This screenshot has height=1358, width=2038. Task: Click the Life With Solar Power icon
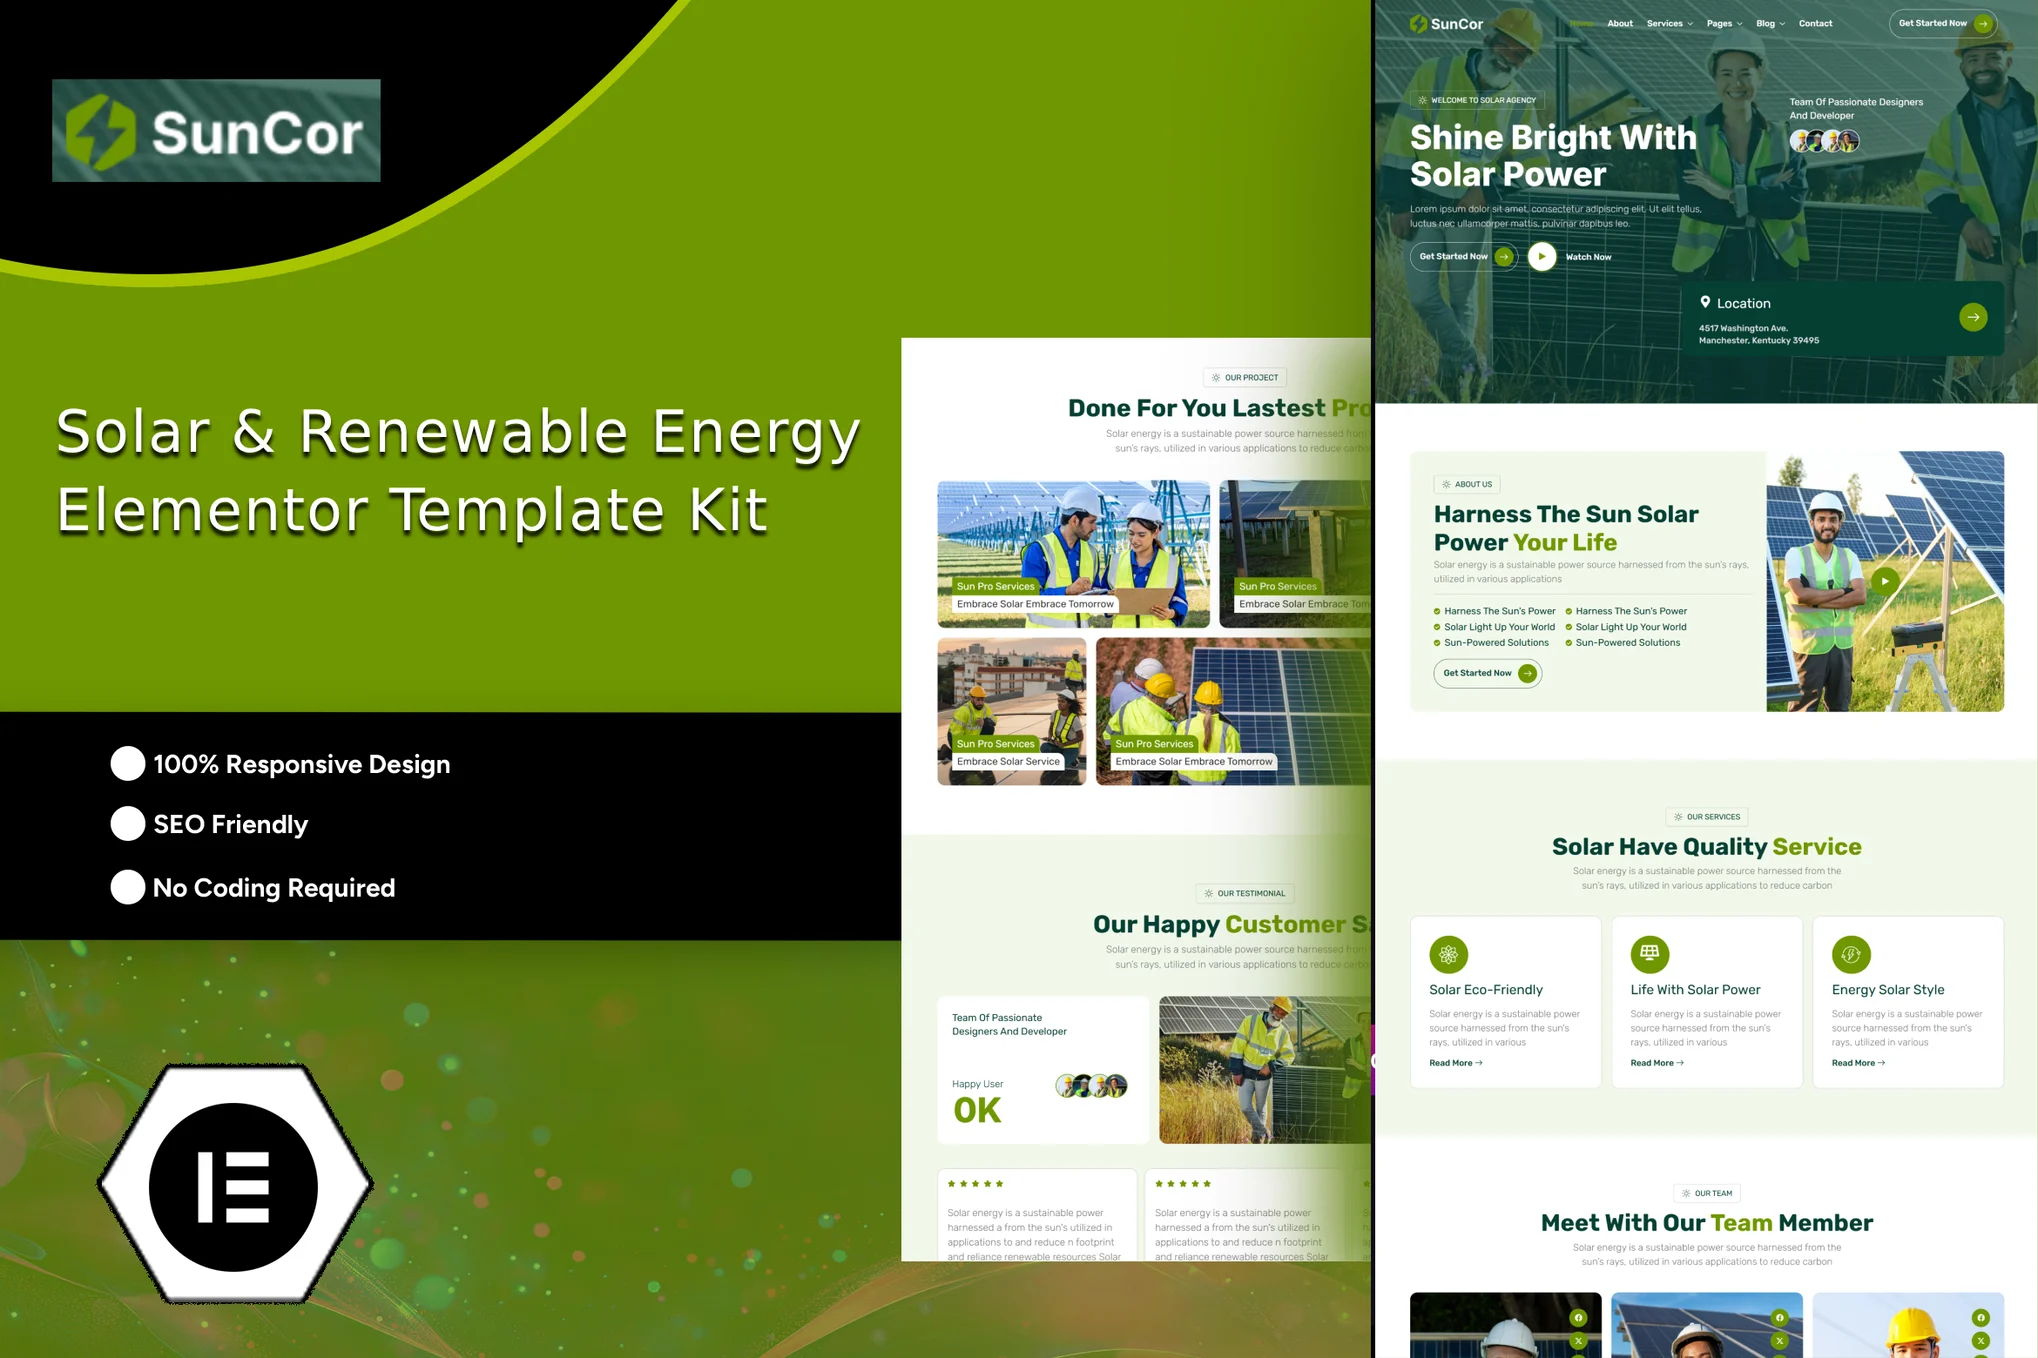(1649, 954)
